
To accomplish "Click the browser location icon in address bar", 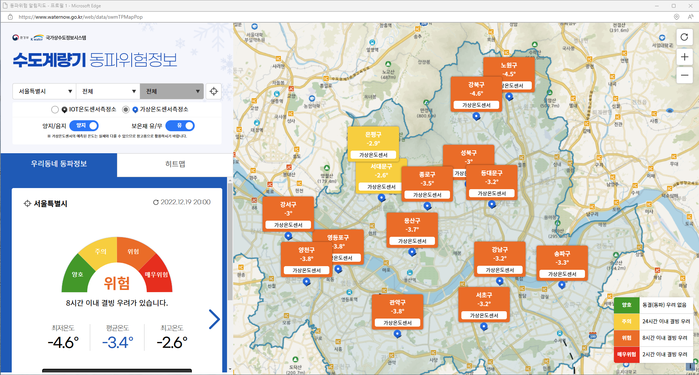I will pos(676,17).
